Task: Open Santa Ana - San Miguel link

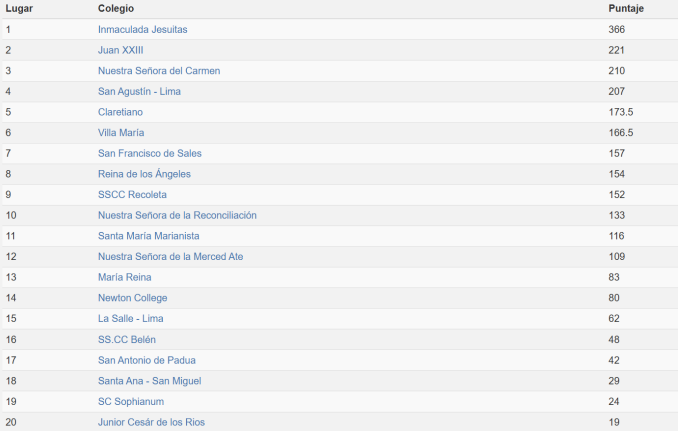Action: tap(150, 381)
